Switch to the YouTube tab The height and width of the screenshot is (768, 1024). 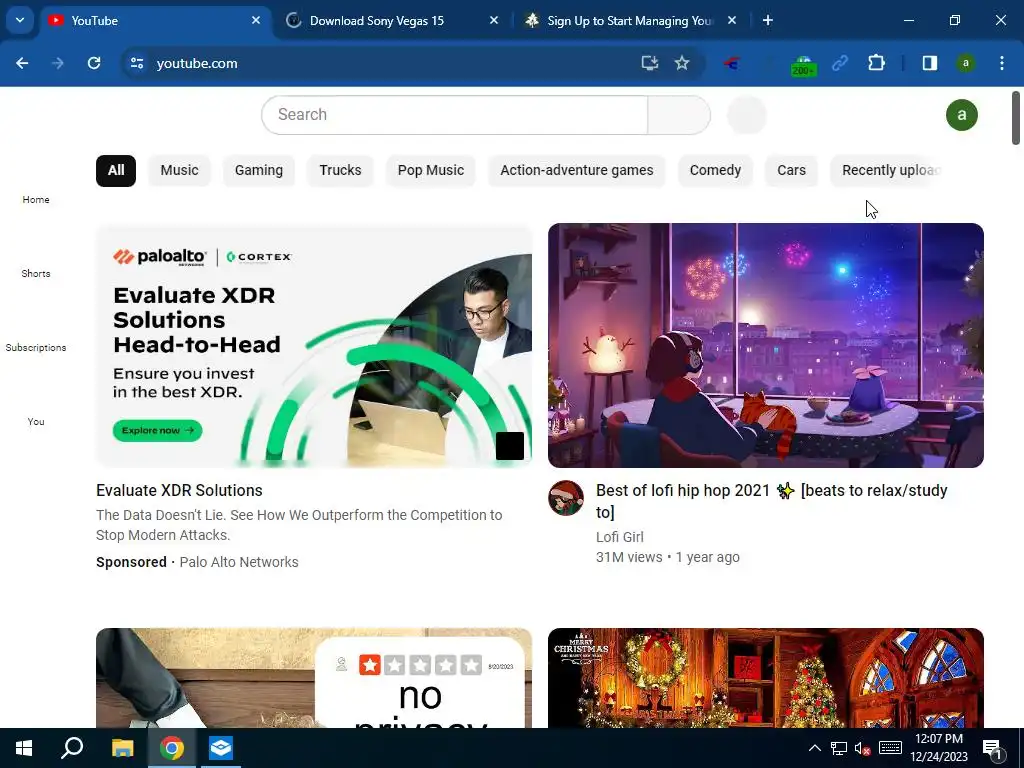(x=155, y=21)
